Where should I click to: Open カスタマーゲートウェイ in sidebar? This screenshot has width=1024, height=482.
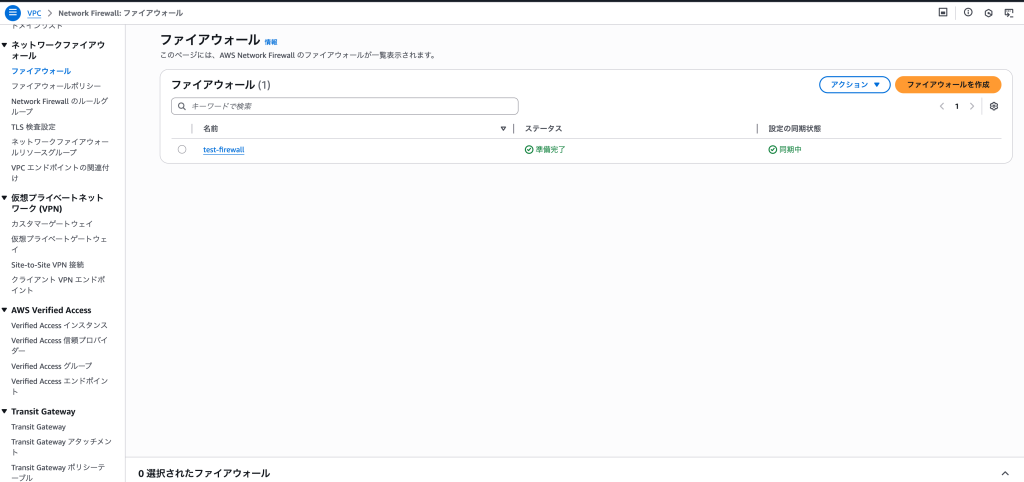tap(52, 223)
